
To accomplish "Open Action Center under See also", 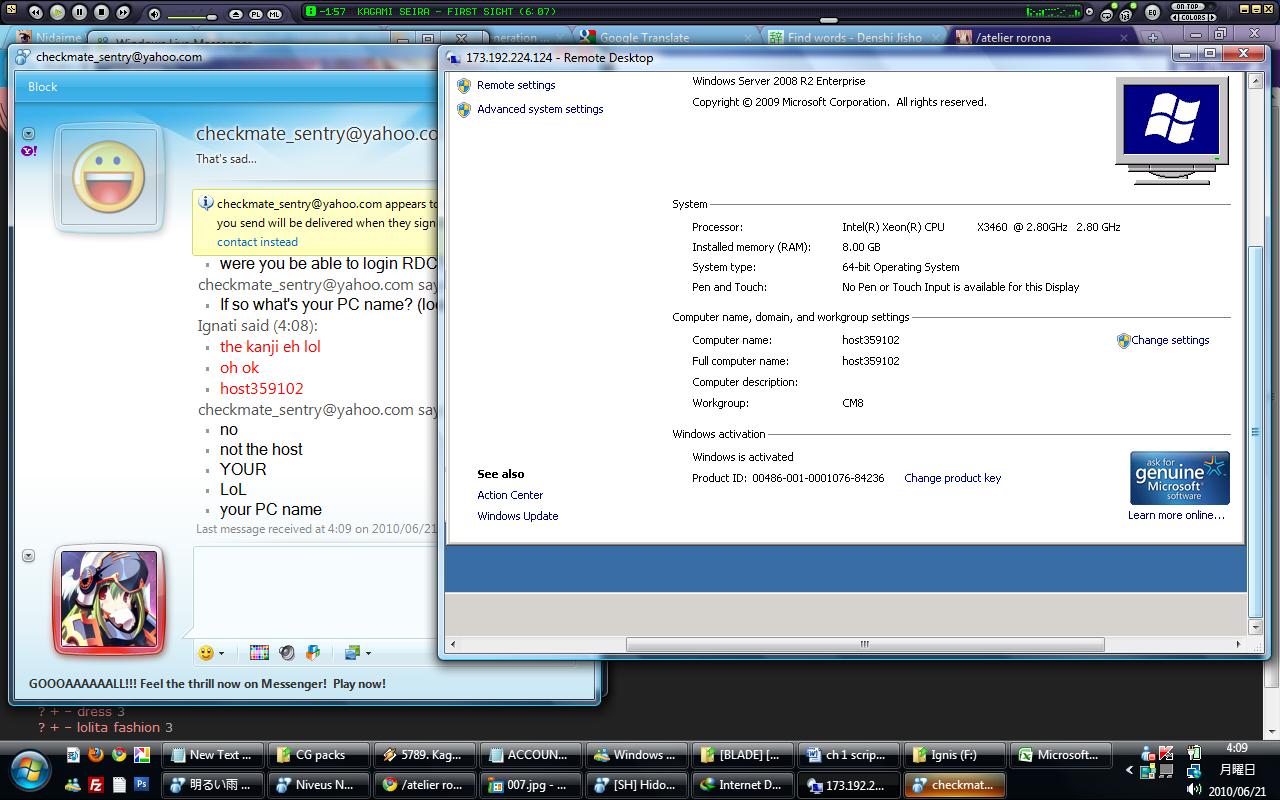I will pyautogui.click(x=510, y=496).
